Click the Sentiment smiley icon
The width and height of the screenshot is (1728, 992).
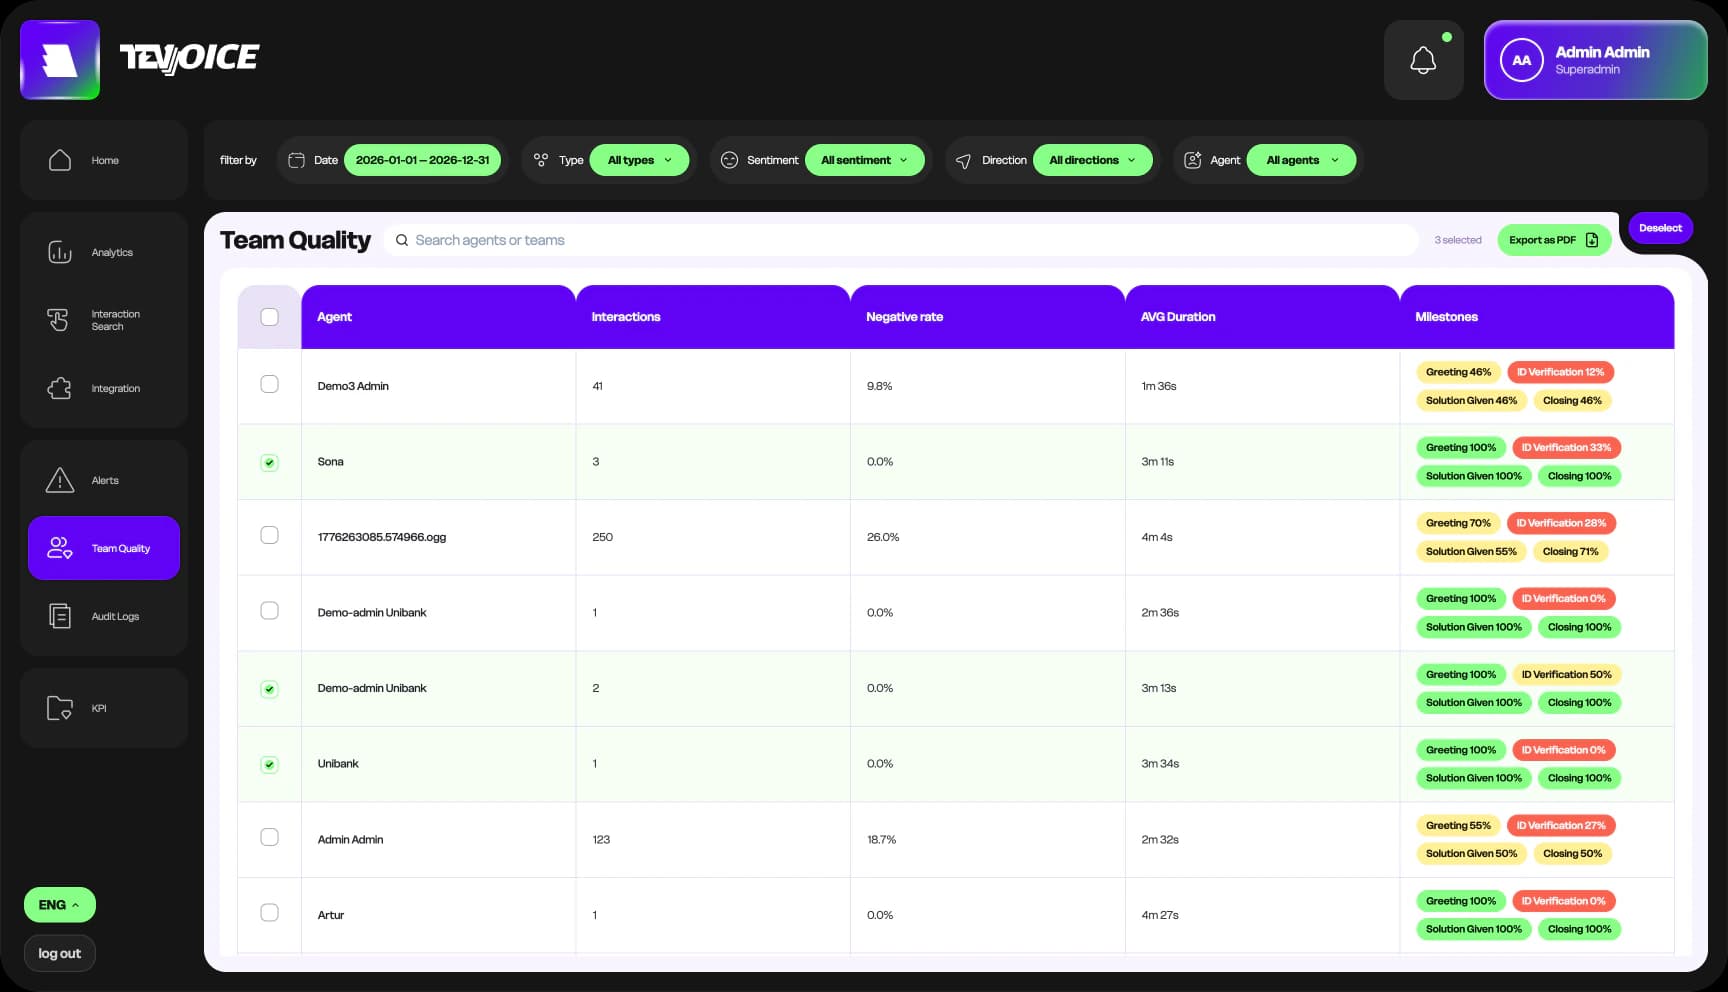[729, 160]
